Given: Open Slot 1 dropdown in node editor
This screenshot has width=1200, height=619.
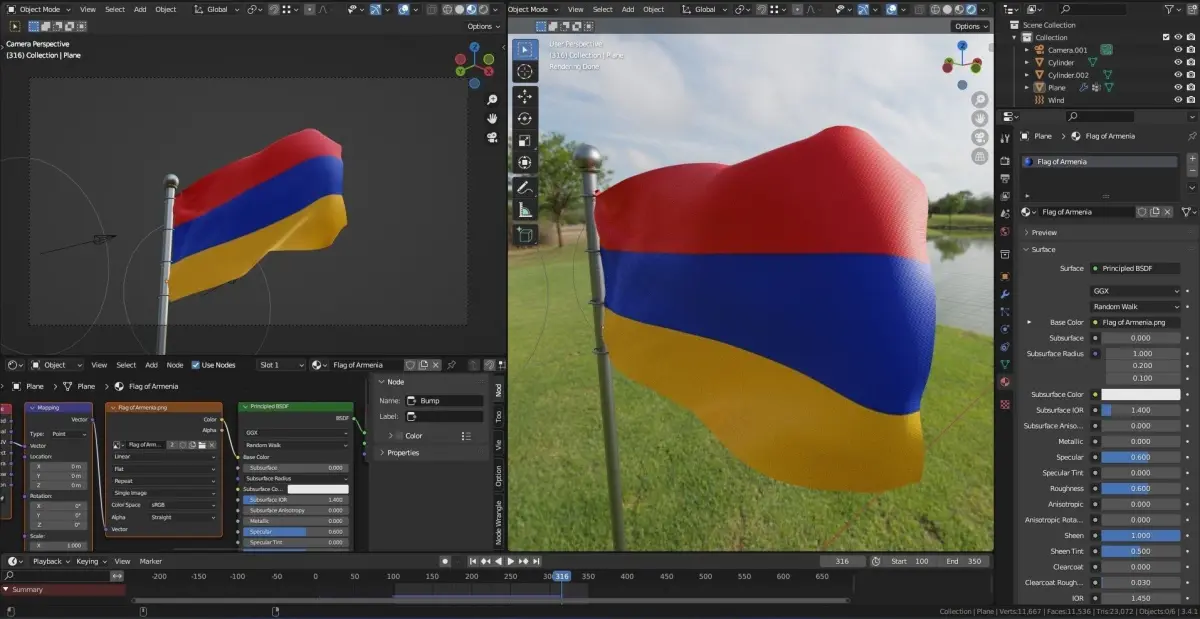Looking at the screenshot, I should pos(280,365).
